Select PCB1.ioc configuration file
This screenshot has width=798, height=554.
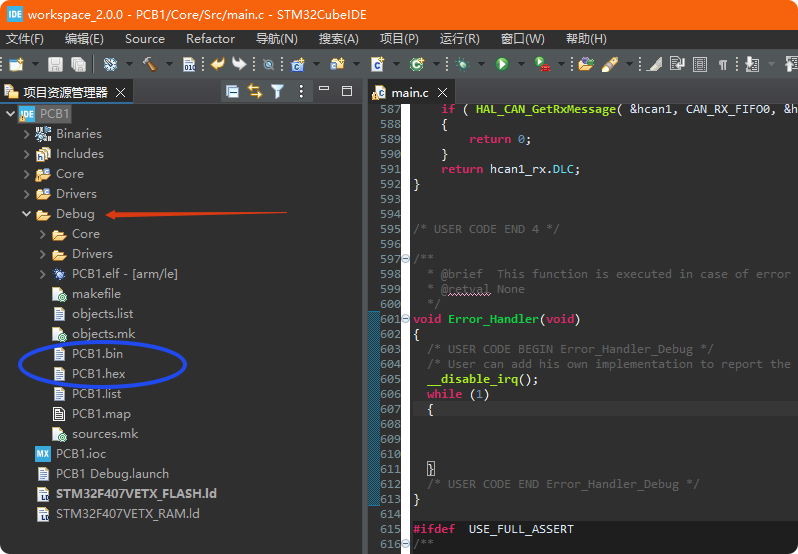click(x=80, y=454)
